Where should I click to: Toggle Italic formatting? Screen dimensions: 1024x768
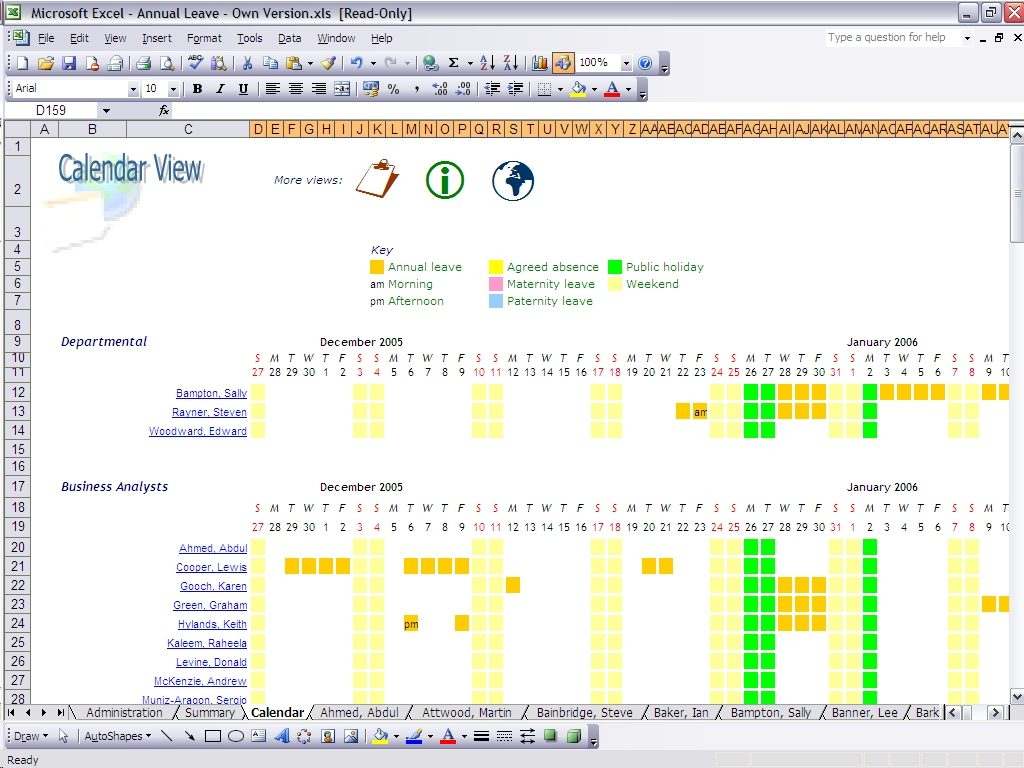[x=220, y=89]
